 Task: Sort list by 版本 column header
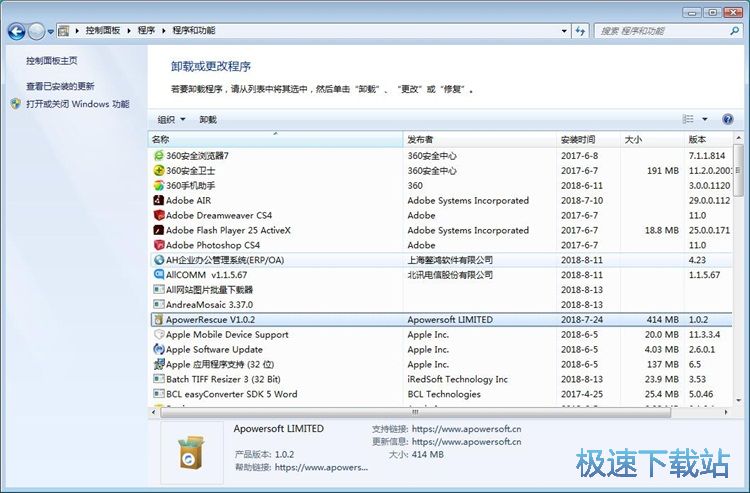point(708,140)
